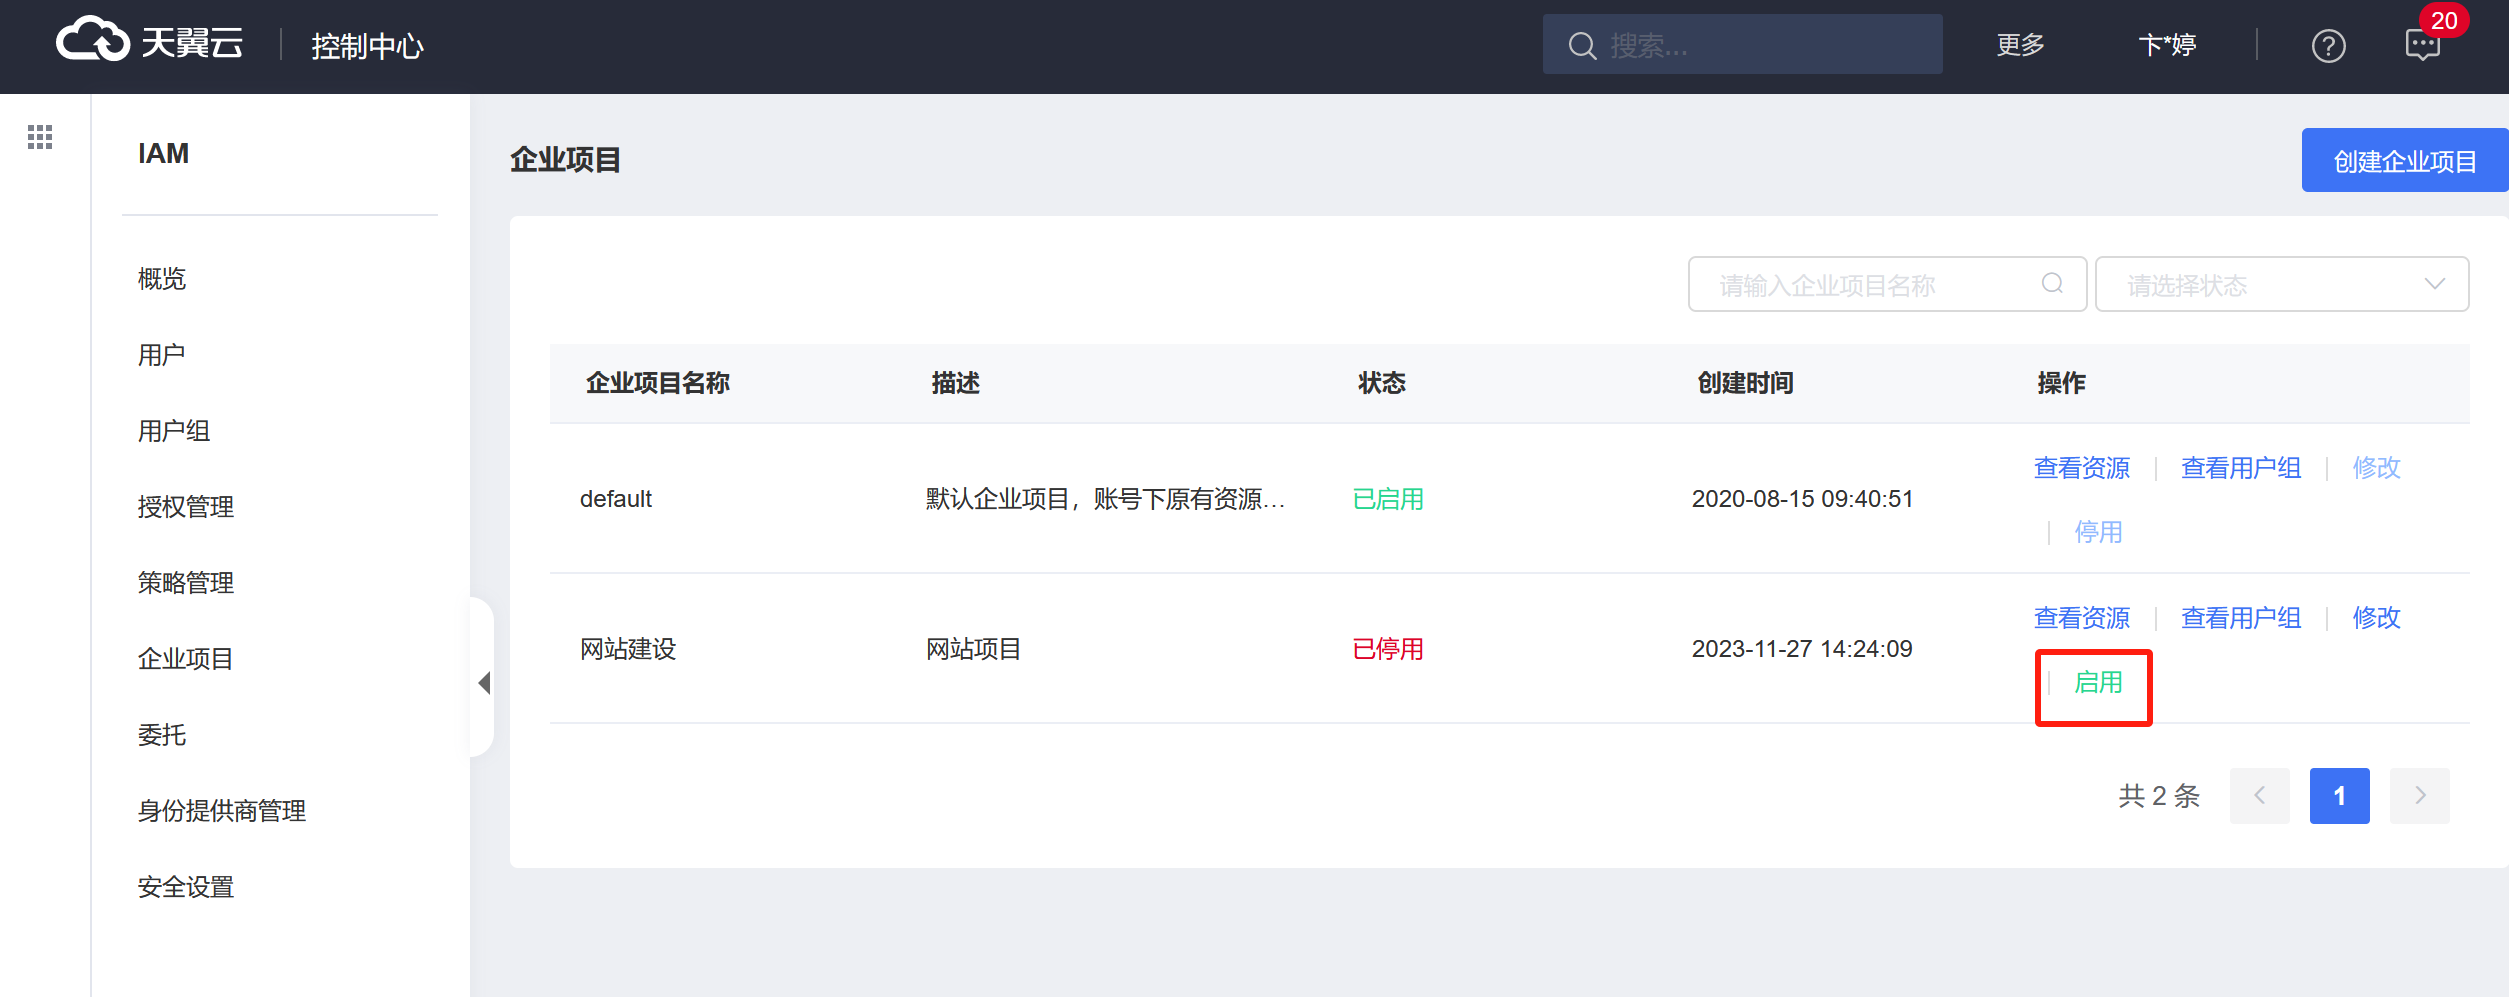Collapse the sidebar using the arrow handle
Screen dimensions: 2509x997
point(484,682)
